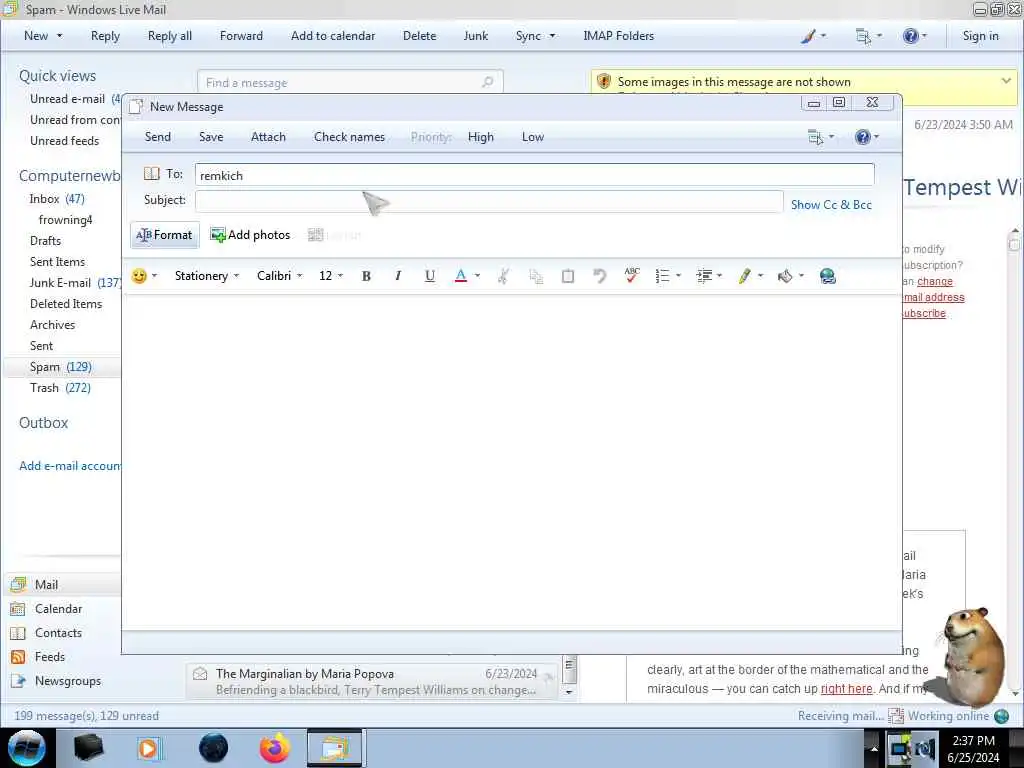
Task: Click Attach in the New Message toolbar
Action: [x=268, y=136]
